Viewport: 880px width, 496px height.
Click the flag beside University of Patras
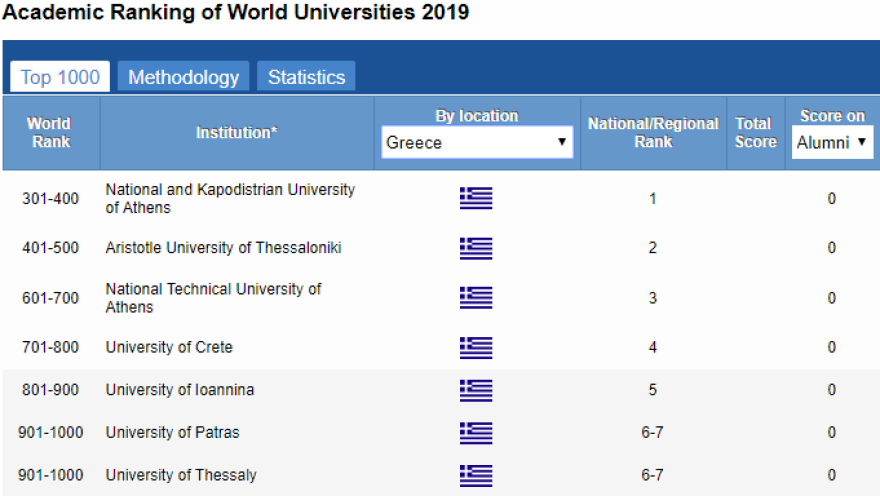coord(476,433)
